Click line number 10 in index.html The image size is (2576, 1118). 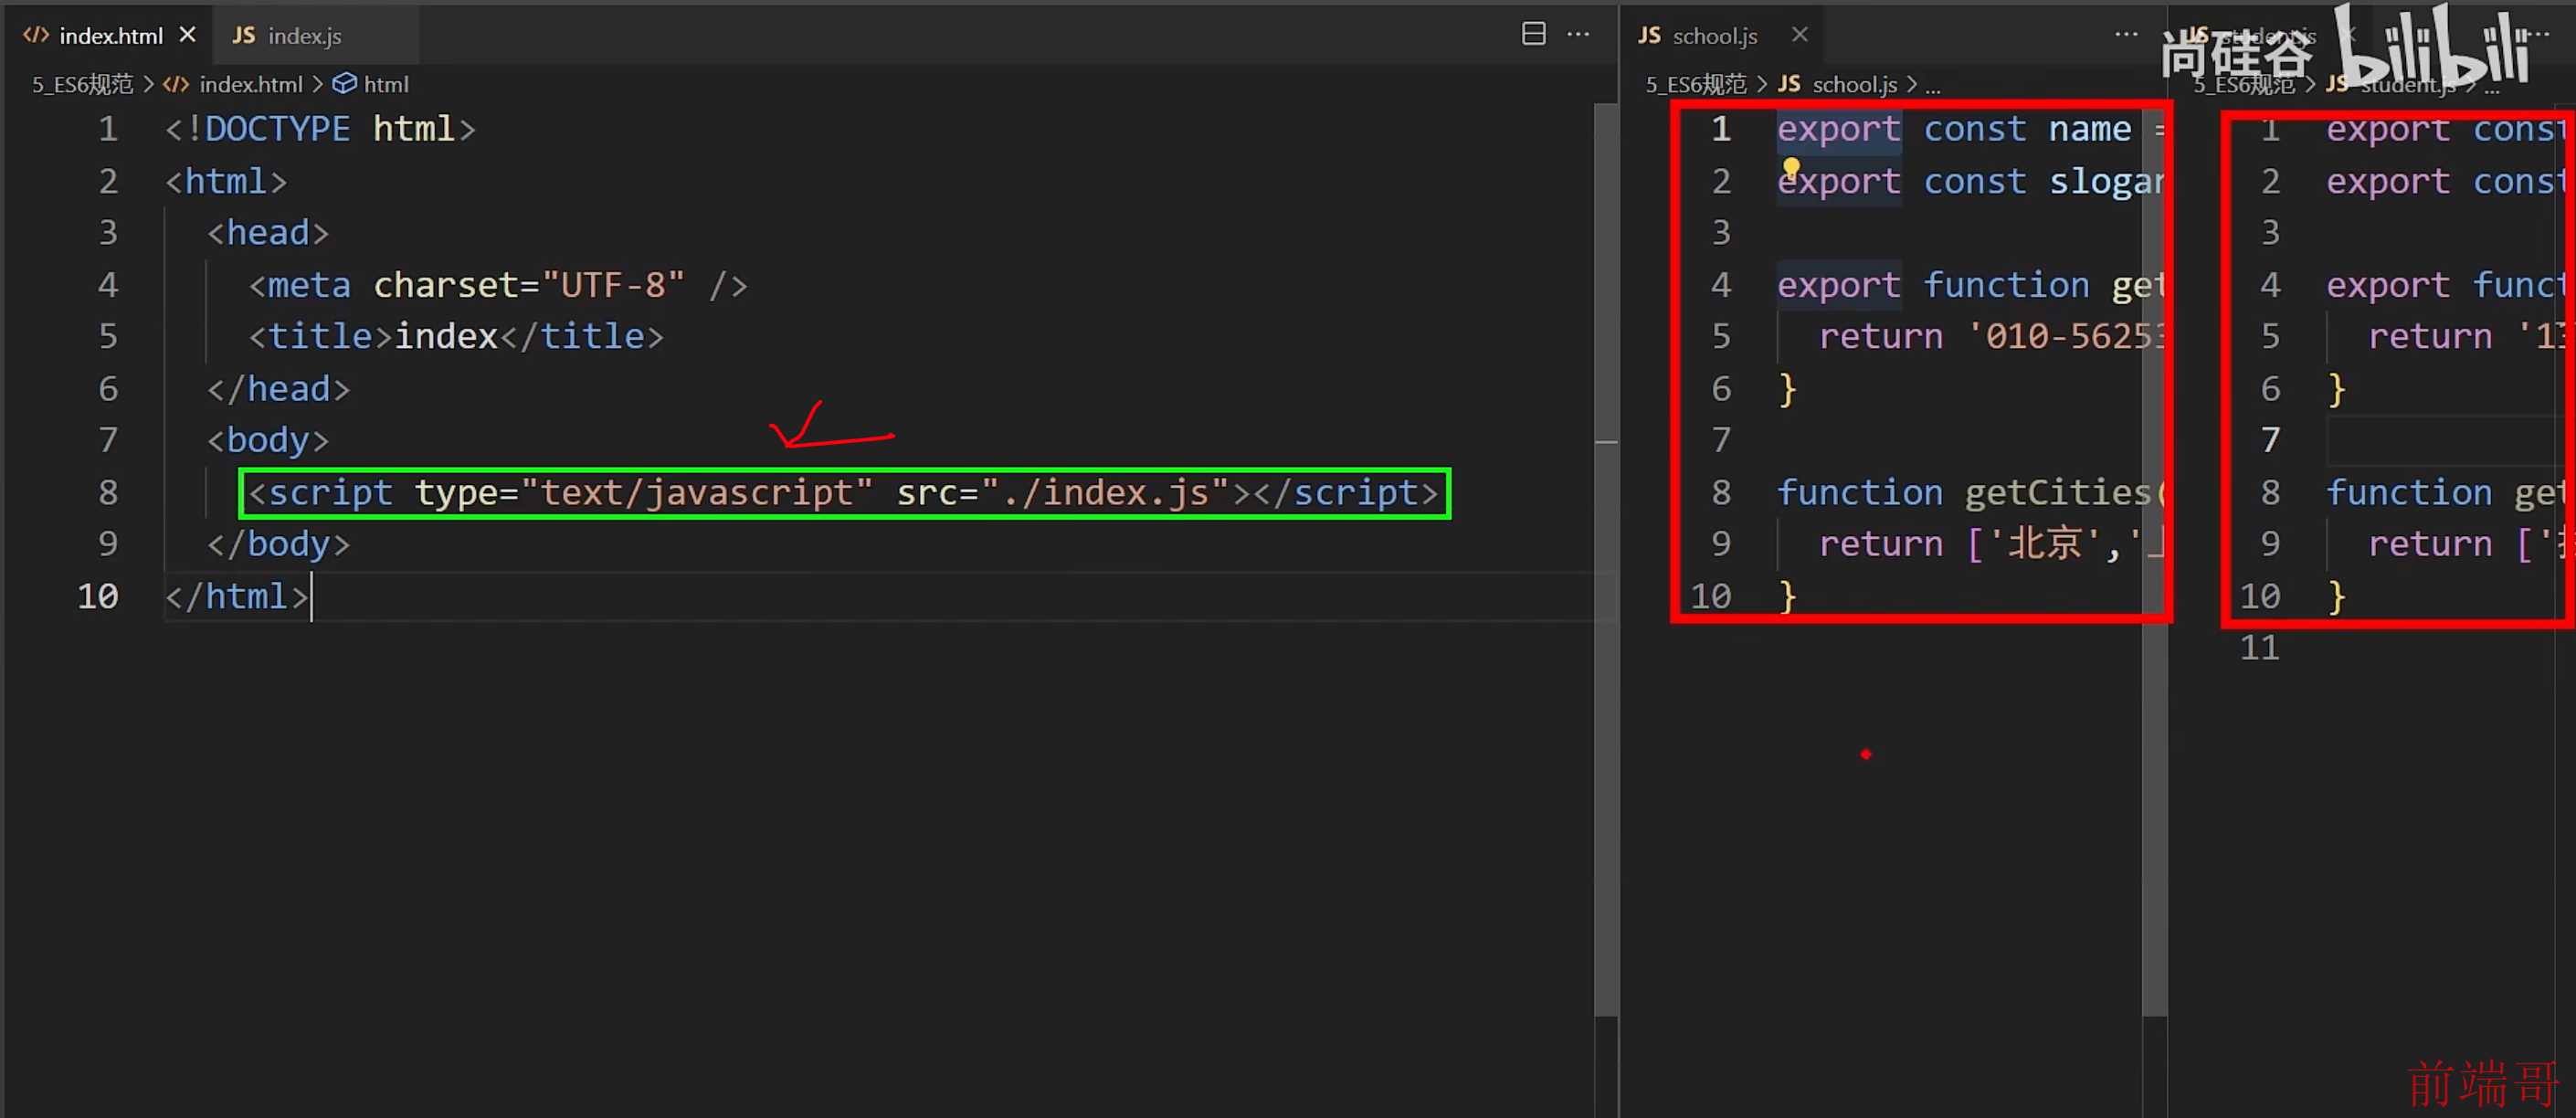pos(98,596)
